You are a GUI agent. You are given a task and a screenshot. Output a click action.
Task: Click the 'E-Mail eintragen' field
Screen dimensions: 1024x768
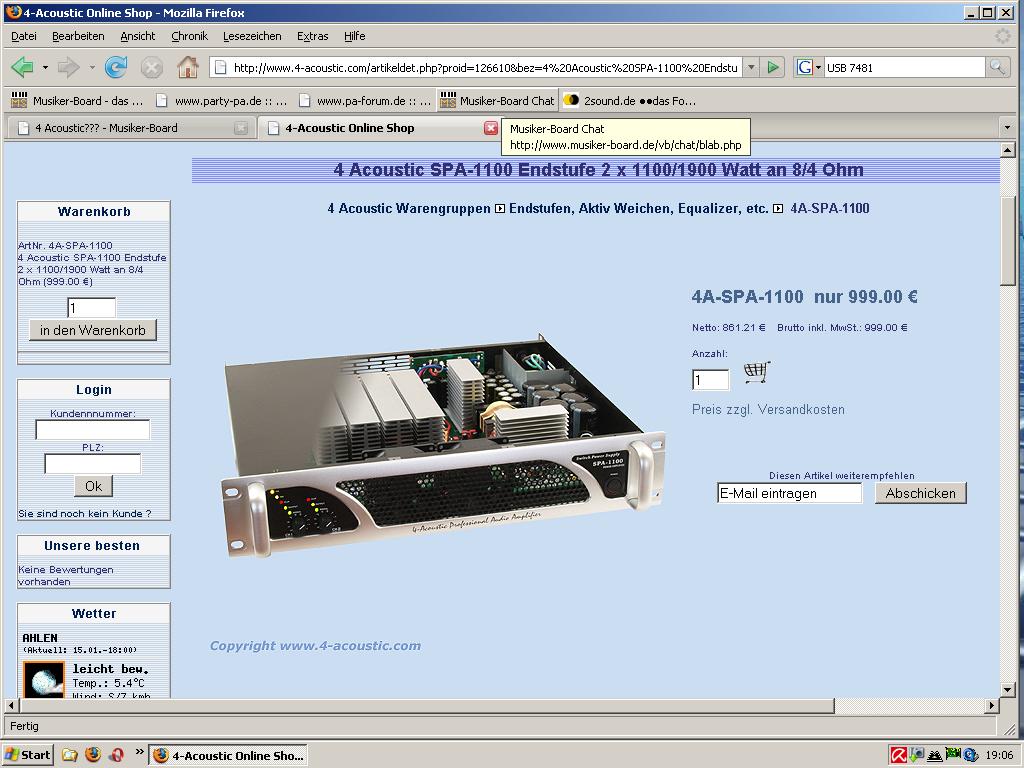(x=790, y=493)
